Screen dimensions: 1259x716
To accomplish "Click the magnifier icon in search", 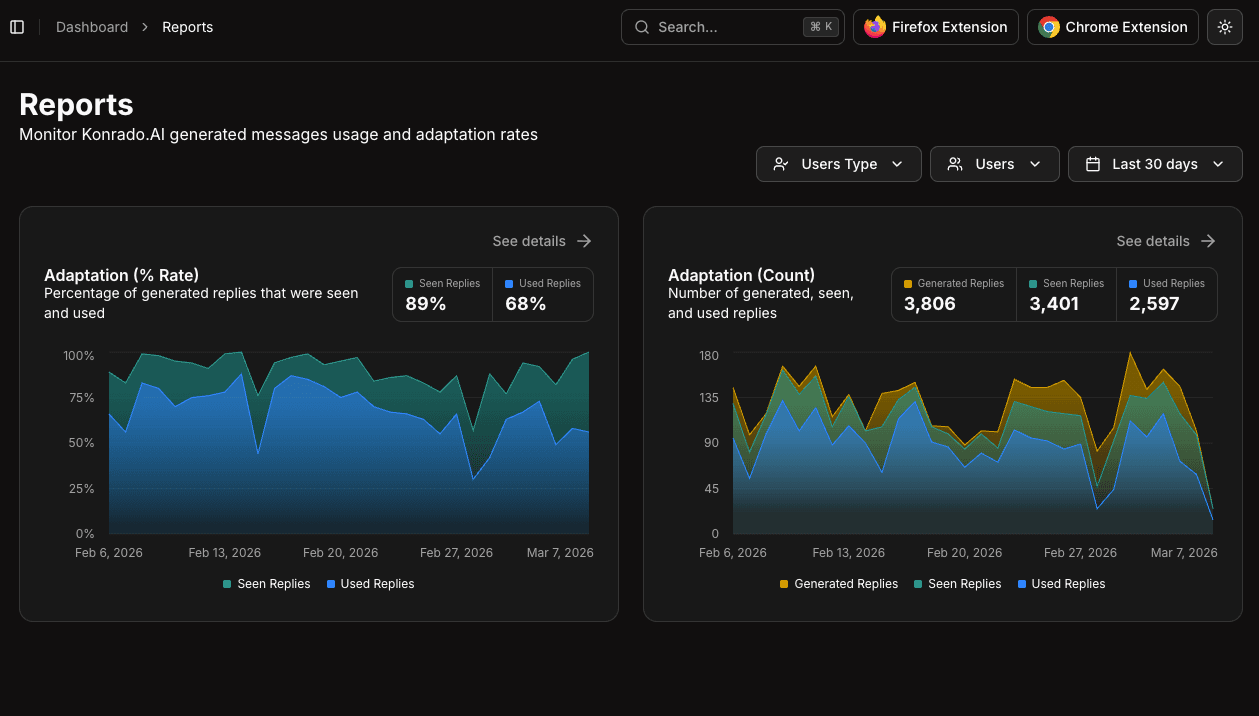I will [642, 27].
